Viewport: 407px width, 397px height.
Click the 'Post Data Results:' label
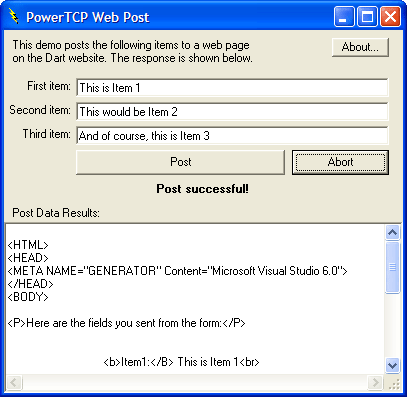click(x=56, y=213)
